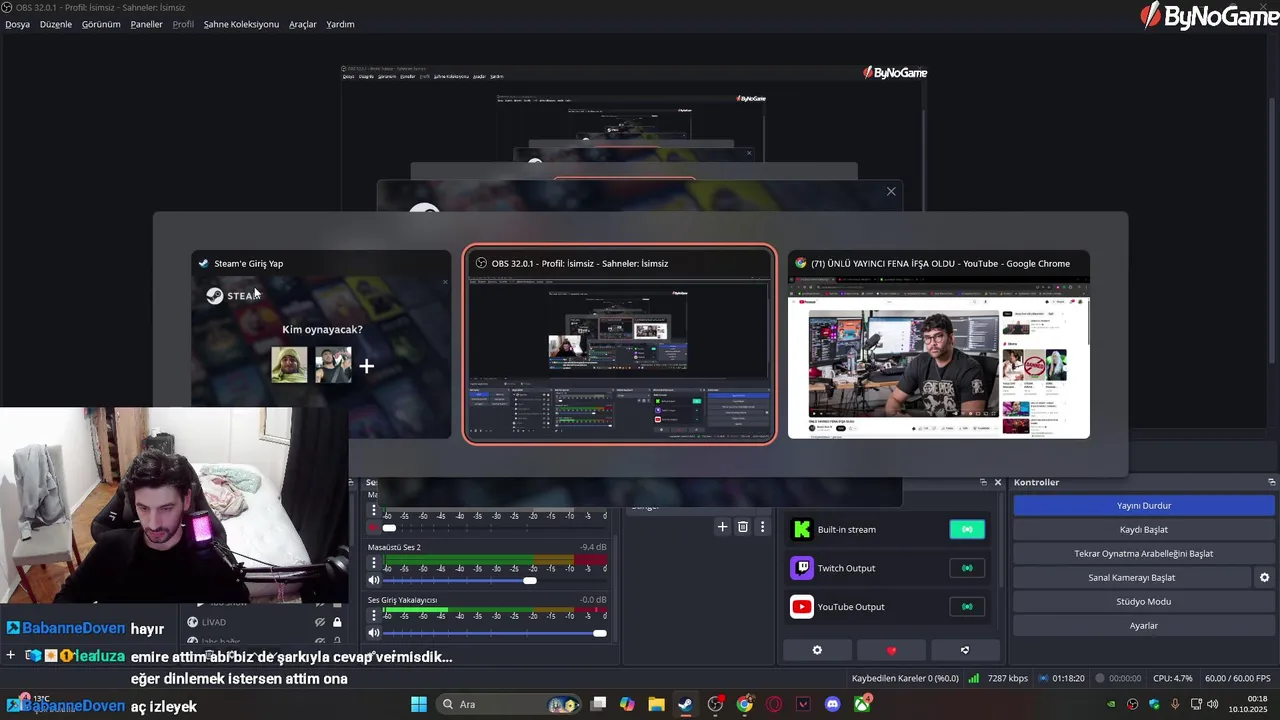Open Xbox app from the taskbar
Viewport: 1280px width, 720px height.
point(862,704)
